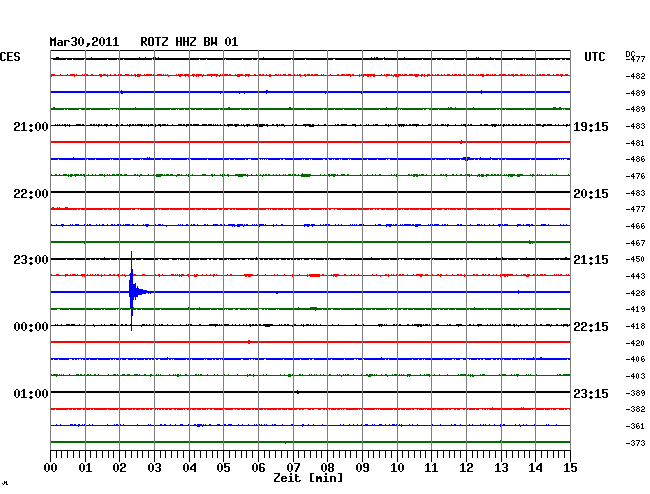Click the "03" minute axis tick label

tap(154, 468)
